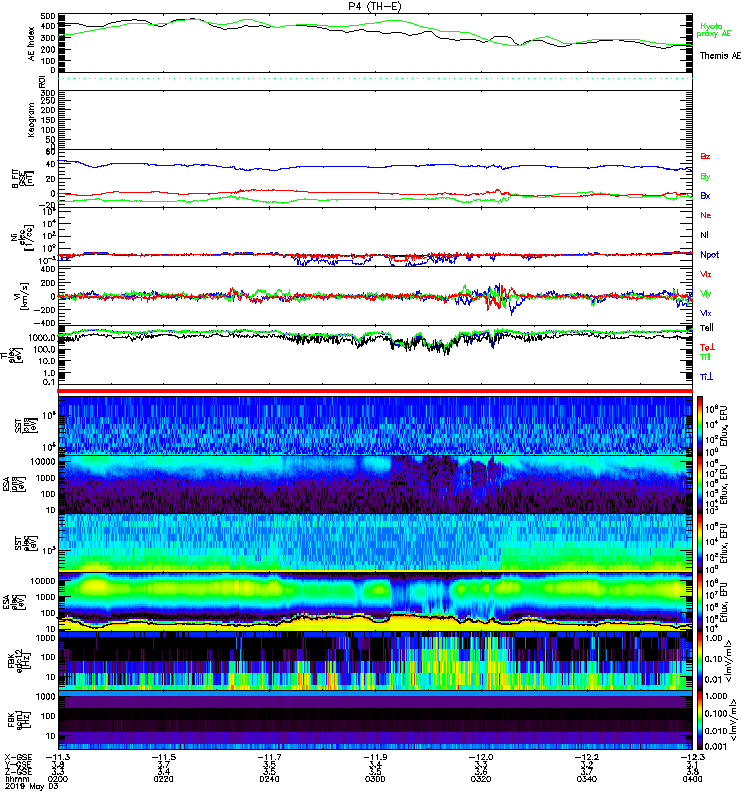The image size is (750, 800).
Task: Click the "0300" time tick label
Action: click(x=375, y=779)
